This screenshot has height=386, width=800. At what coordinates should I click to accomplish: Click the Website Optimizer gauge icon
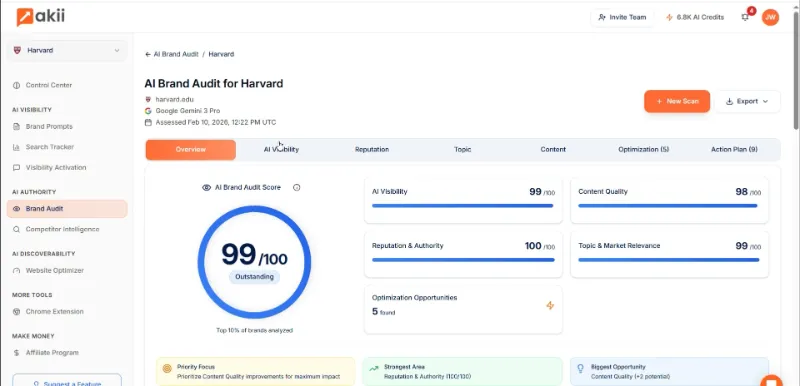click(x=16, y=271)
